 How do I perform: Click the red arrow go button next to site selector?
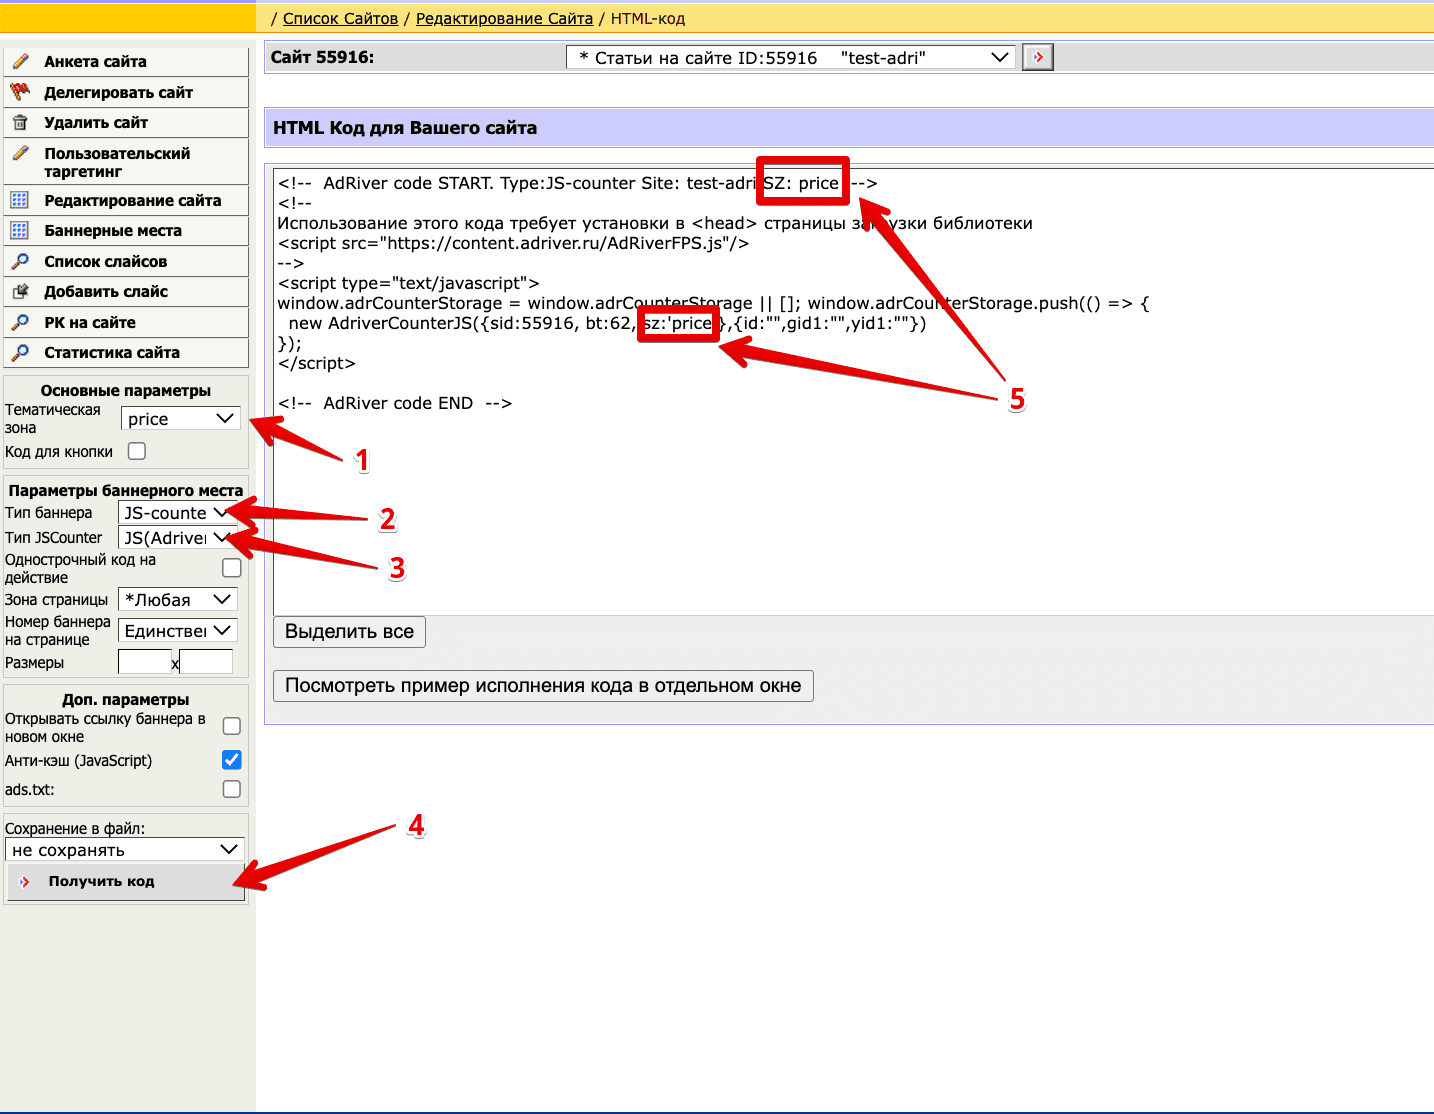[1038, 57]
